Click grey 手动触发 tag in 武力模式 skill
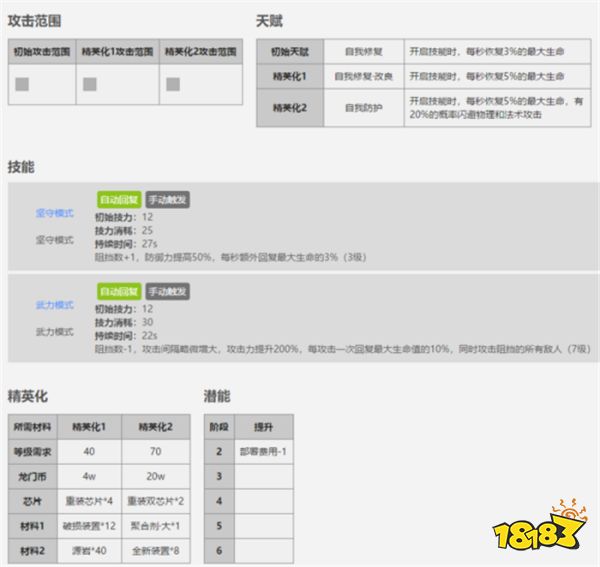This screenshot has height=567, width=600. click(x=167, y=291)
